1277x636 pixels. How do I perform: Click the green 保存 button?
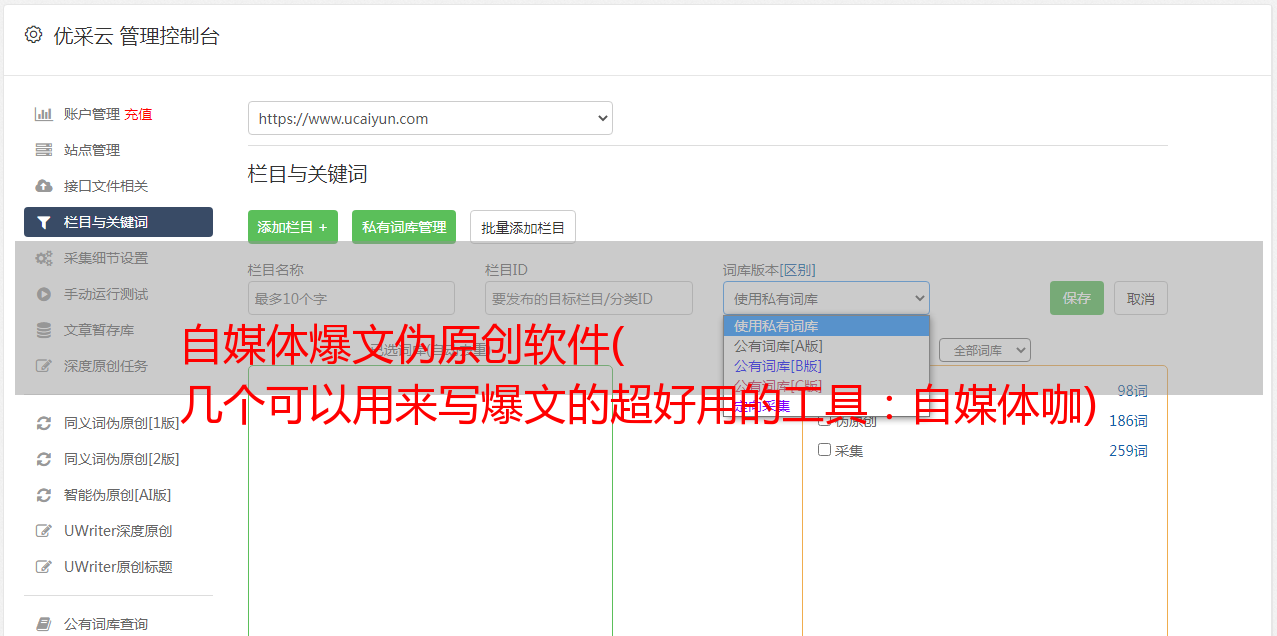coord(1077,298)
